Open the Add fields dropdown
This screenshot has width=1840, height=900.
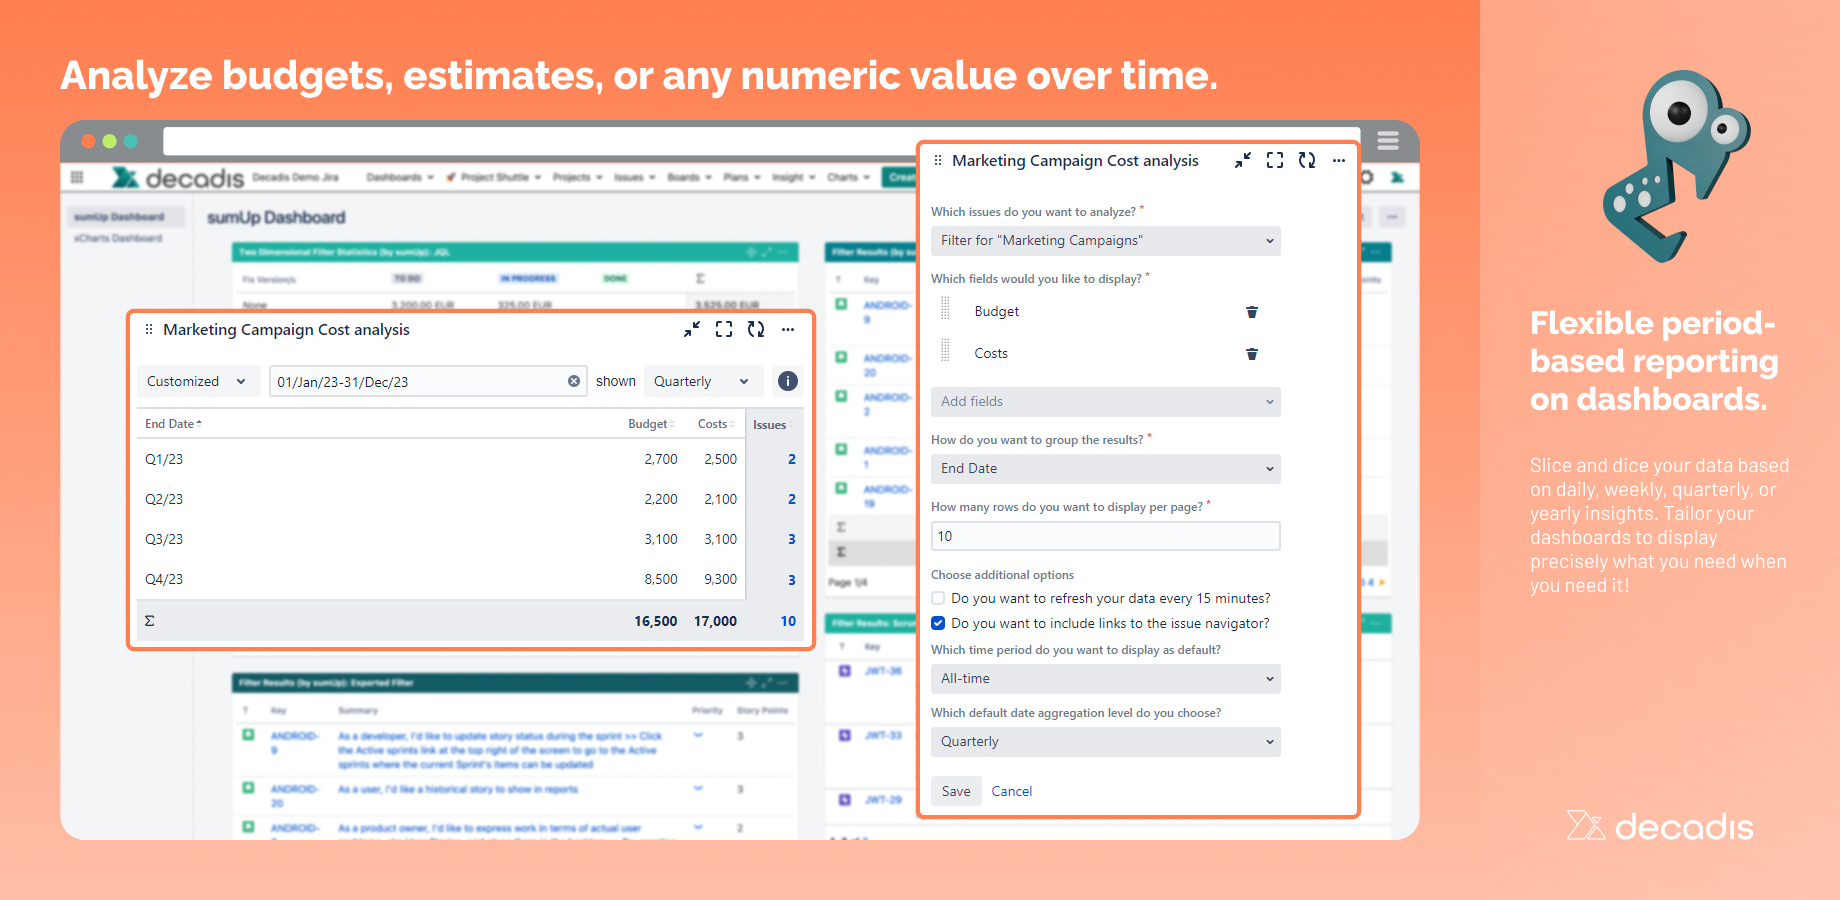tap(1105, 402)
